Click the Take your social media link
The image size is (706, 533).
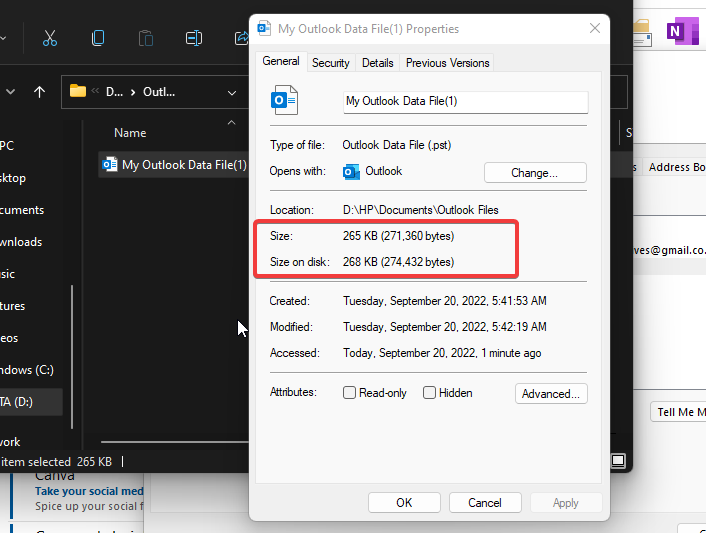tap(89, 491)
